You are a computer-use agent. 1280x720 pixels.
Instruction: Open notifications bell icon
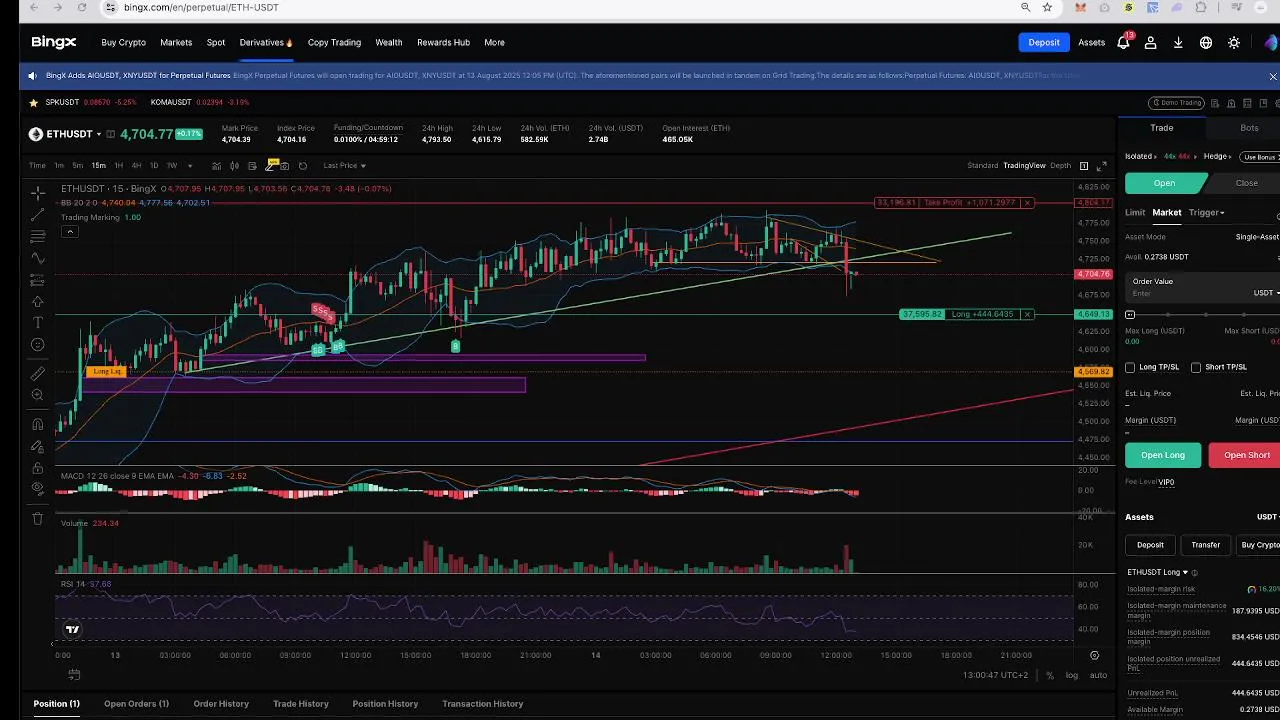click(x=1123, y=43)
